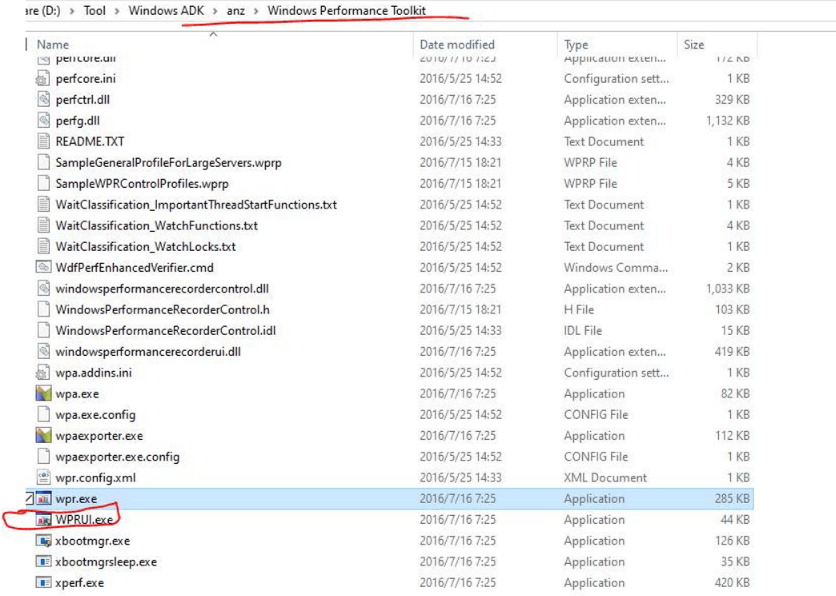Select the wpaexporter.exe.config file name
The width and height of the screenshot is (836, 596).
point(117,457)
